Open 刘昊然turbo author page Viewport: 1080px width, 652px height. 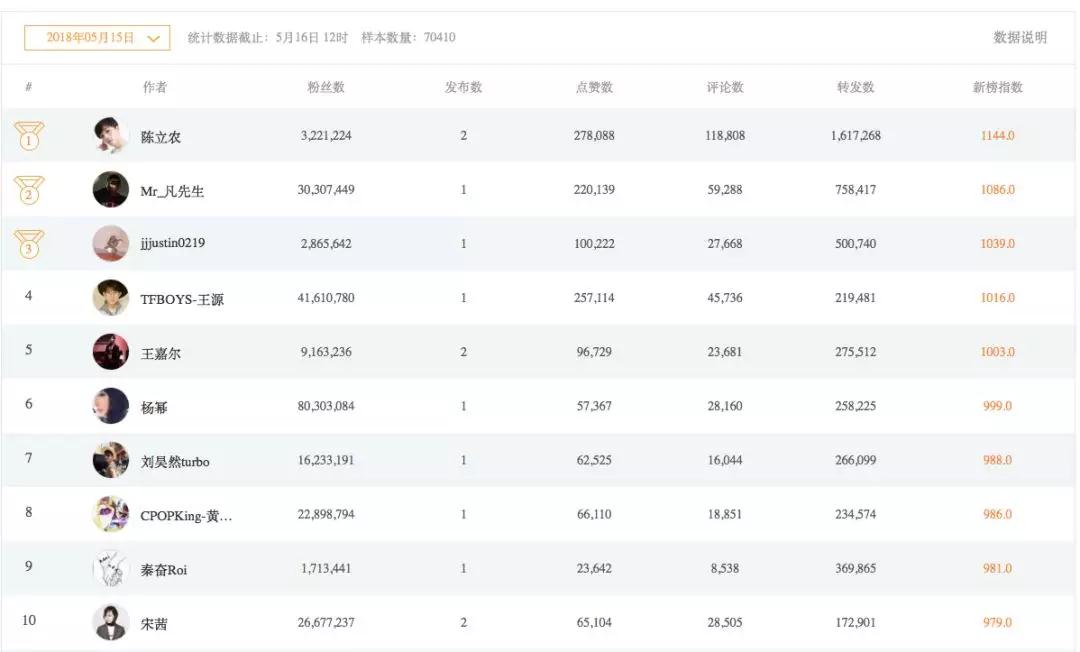tap(175, 461)
